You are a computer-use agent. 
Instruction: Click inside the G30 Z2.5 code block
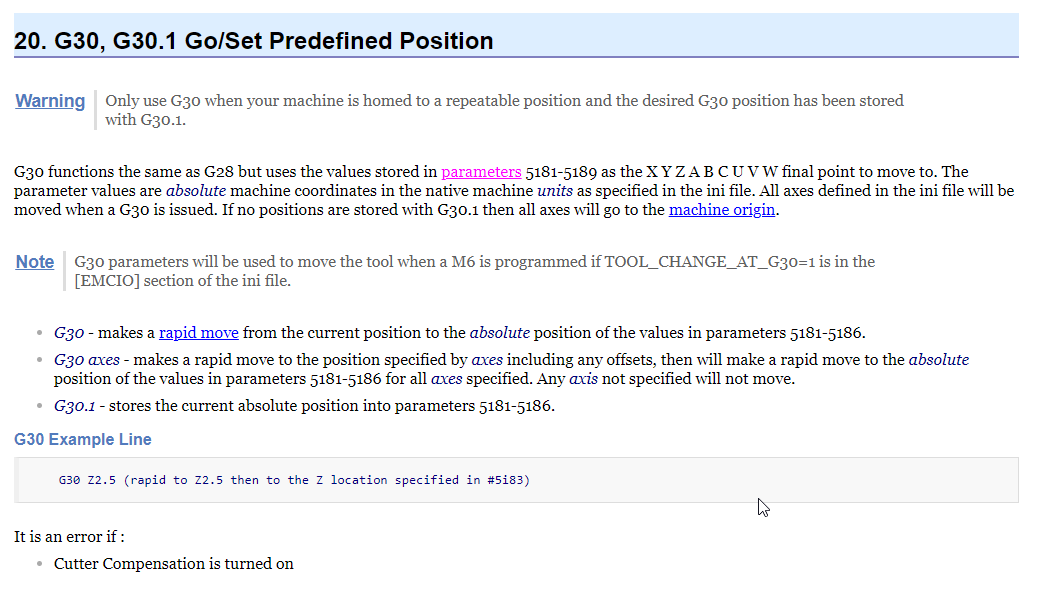[516, 480]
